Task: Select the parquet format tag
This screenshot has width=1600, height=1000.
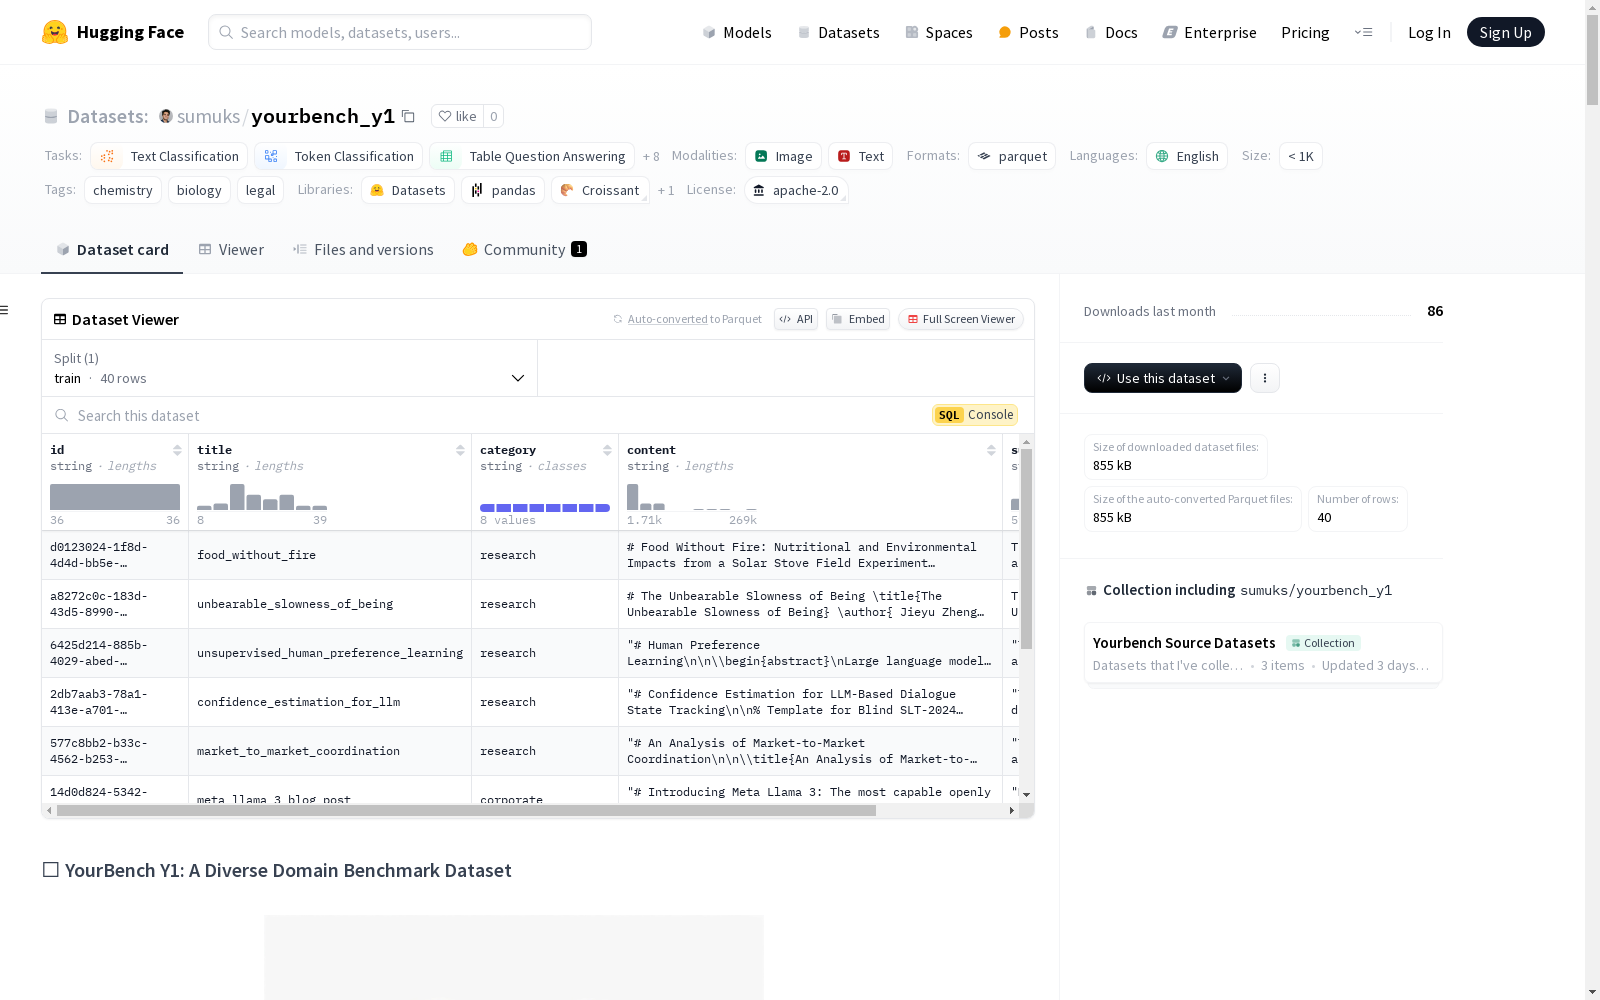Action: tap(1012, 156)
